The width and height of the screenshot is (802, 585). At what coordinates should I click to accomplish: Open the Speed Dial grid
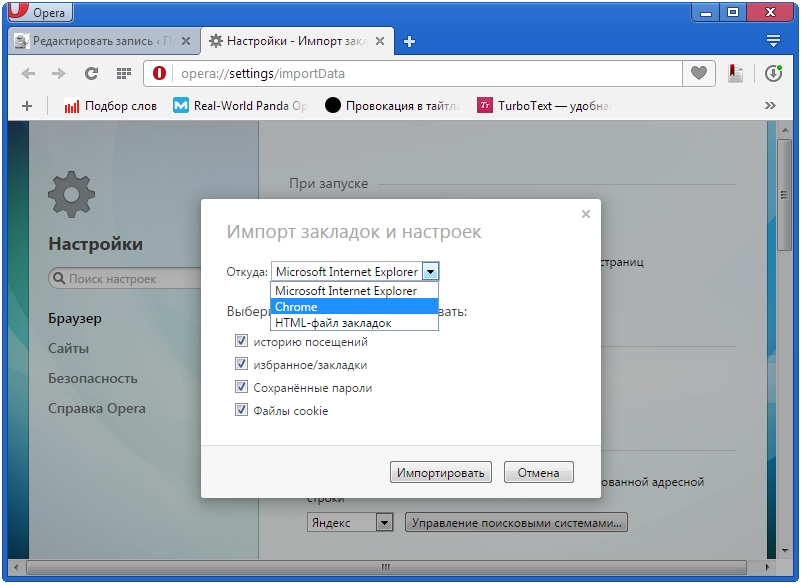click(124, 74)
